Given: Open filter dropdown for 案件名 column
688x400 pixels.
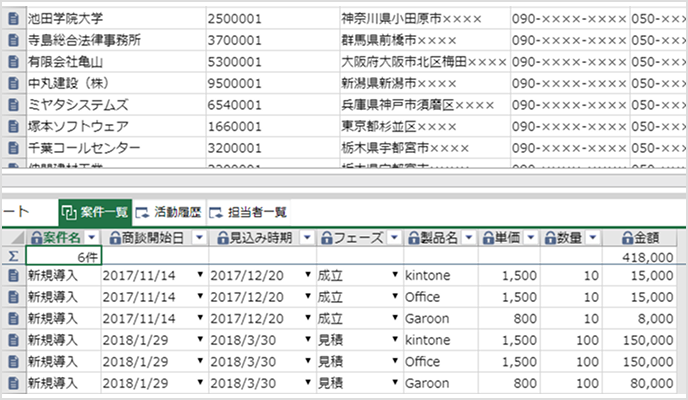Looking at the screenshot, I should tap(91, 238).
